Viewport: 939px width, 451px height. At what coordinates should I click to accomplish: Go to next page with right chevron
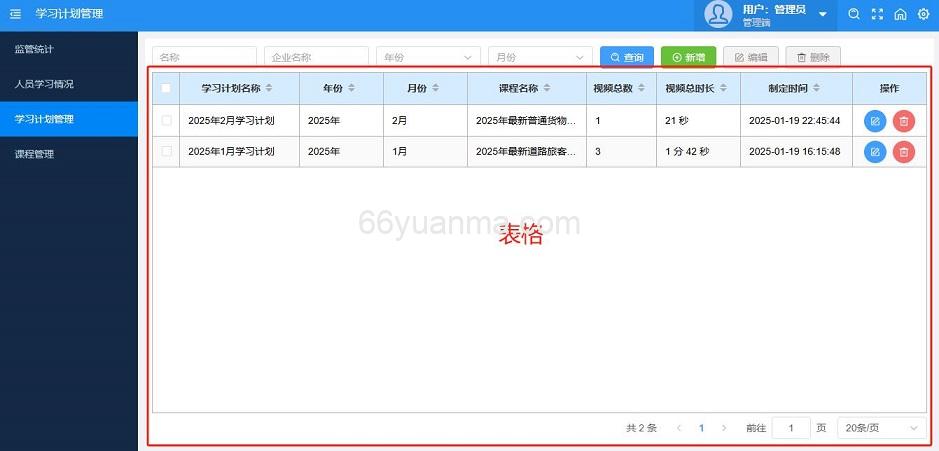click(724, 428)
